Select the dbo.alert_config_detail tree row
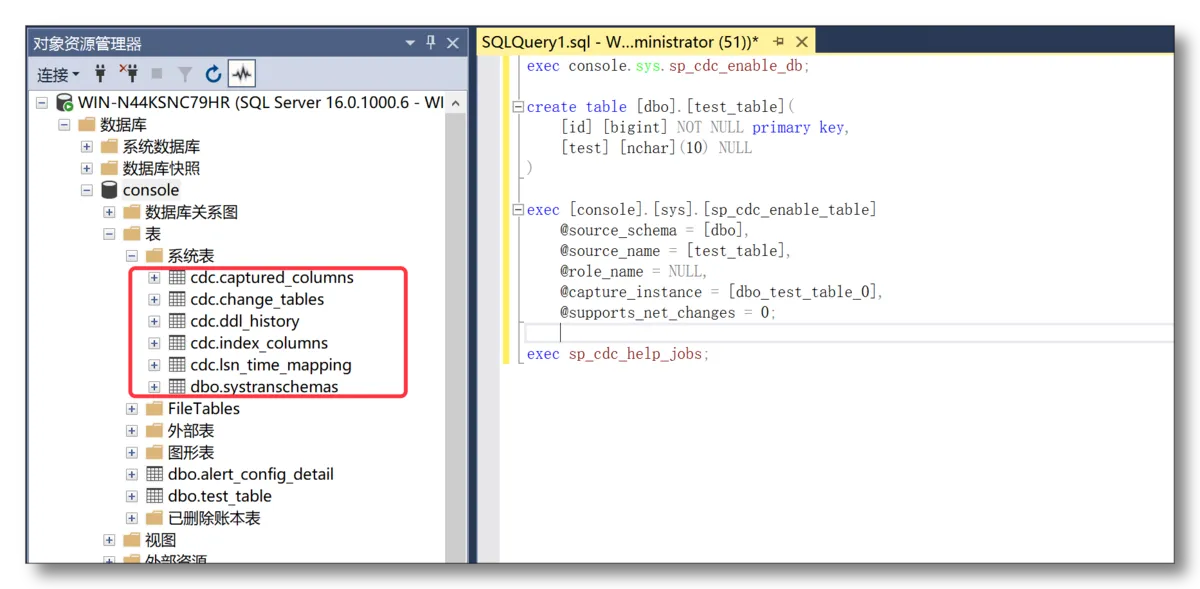Viewport: 1200px width, 589px height. point(250,474)
